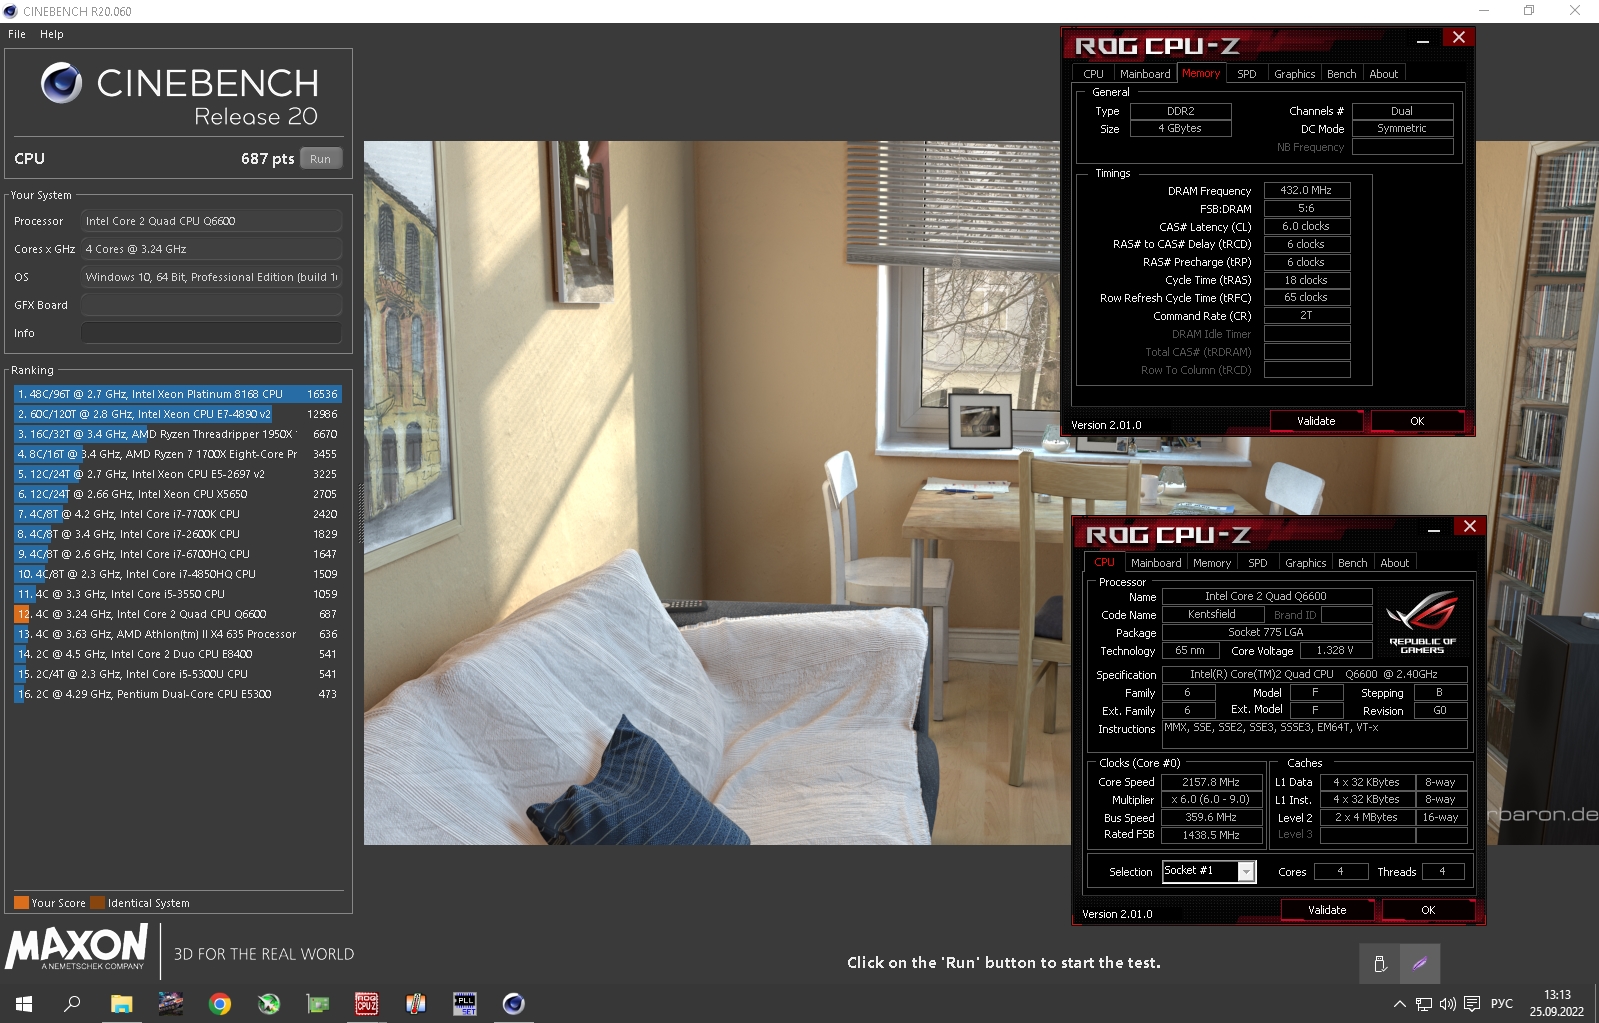1599x1023 pixels.
Task: Click the purple feather tray icon
Action: pos(1420,964)
